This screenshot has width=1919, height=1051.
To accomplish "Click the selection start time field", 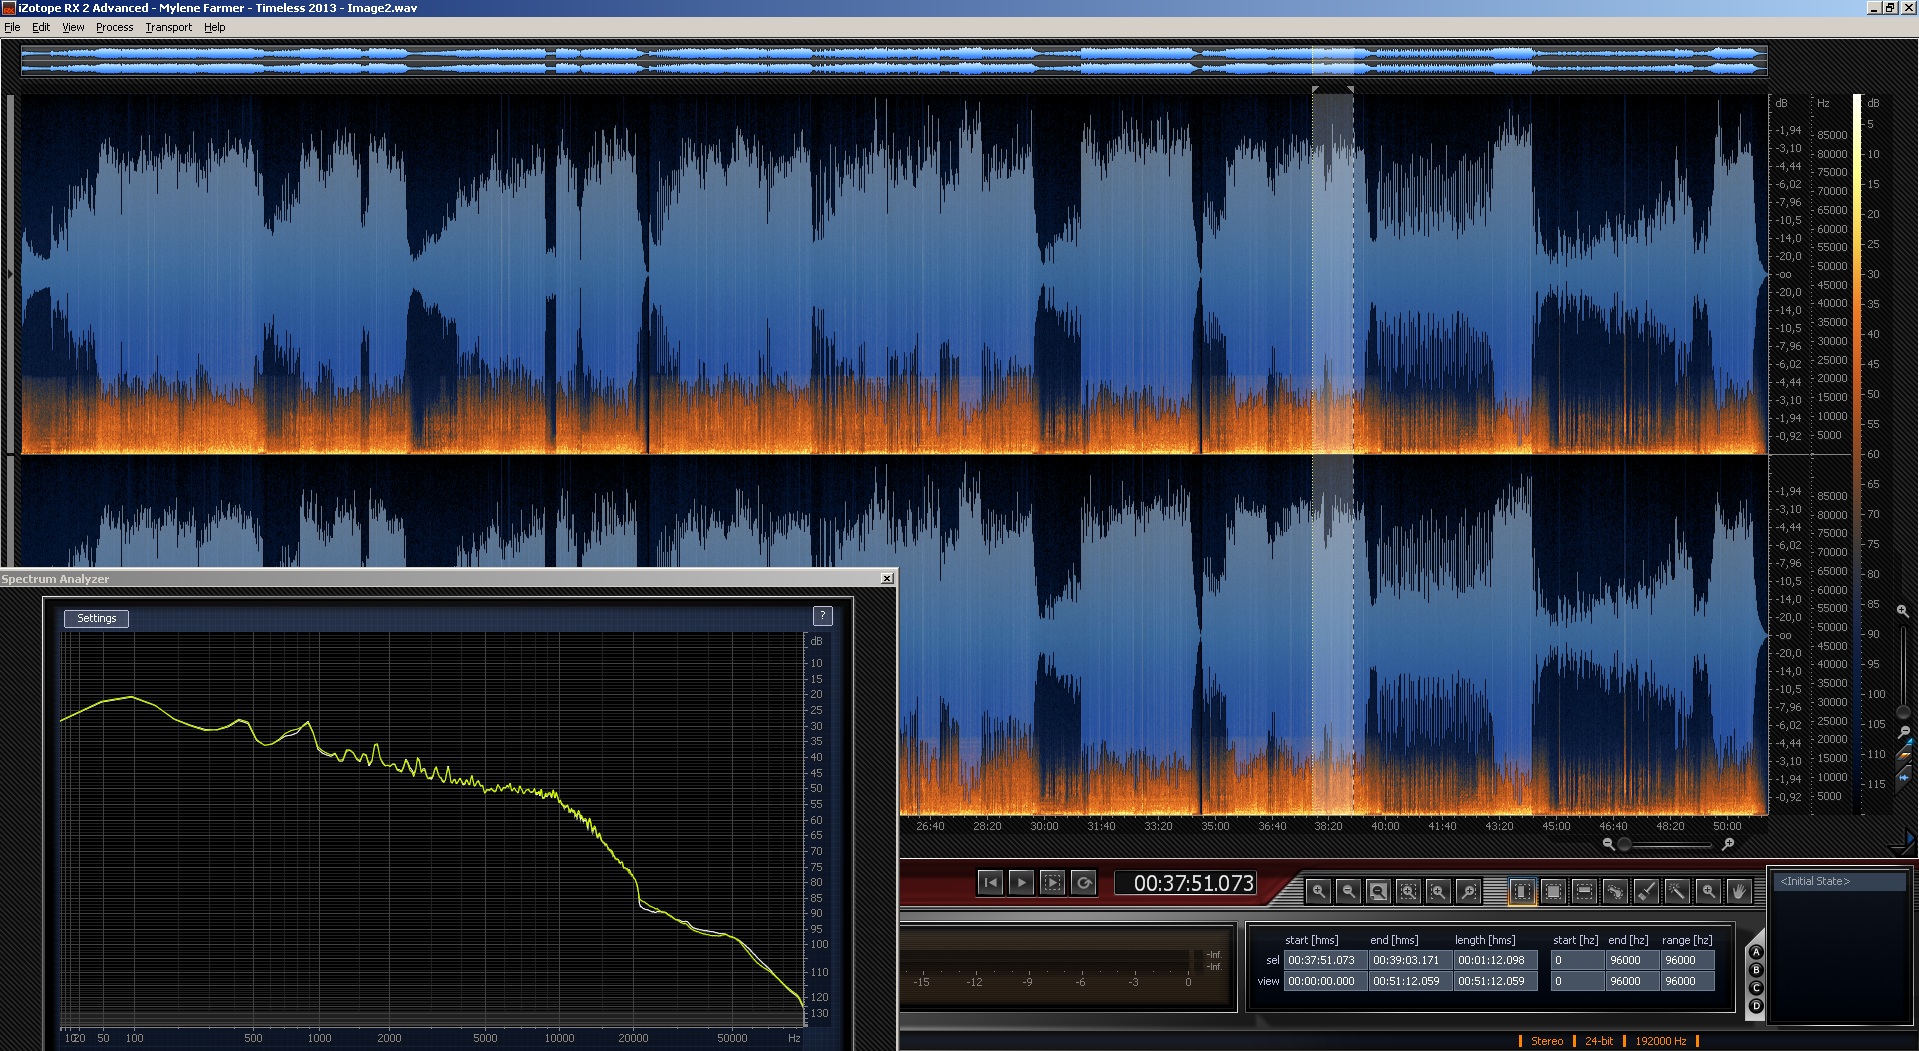I will 1325,960.
